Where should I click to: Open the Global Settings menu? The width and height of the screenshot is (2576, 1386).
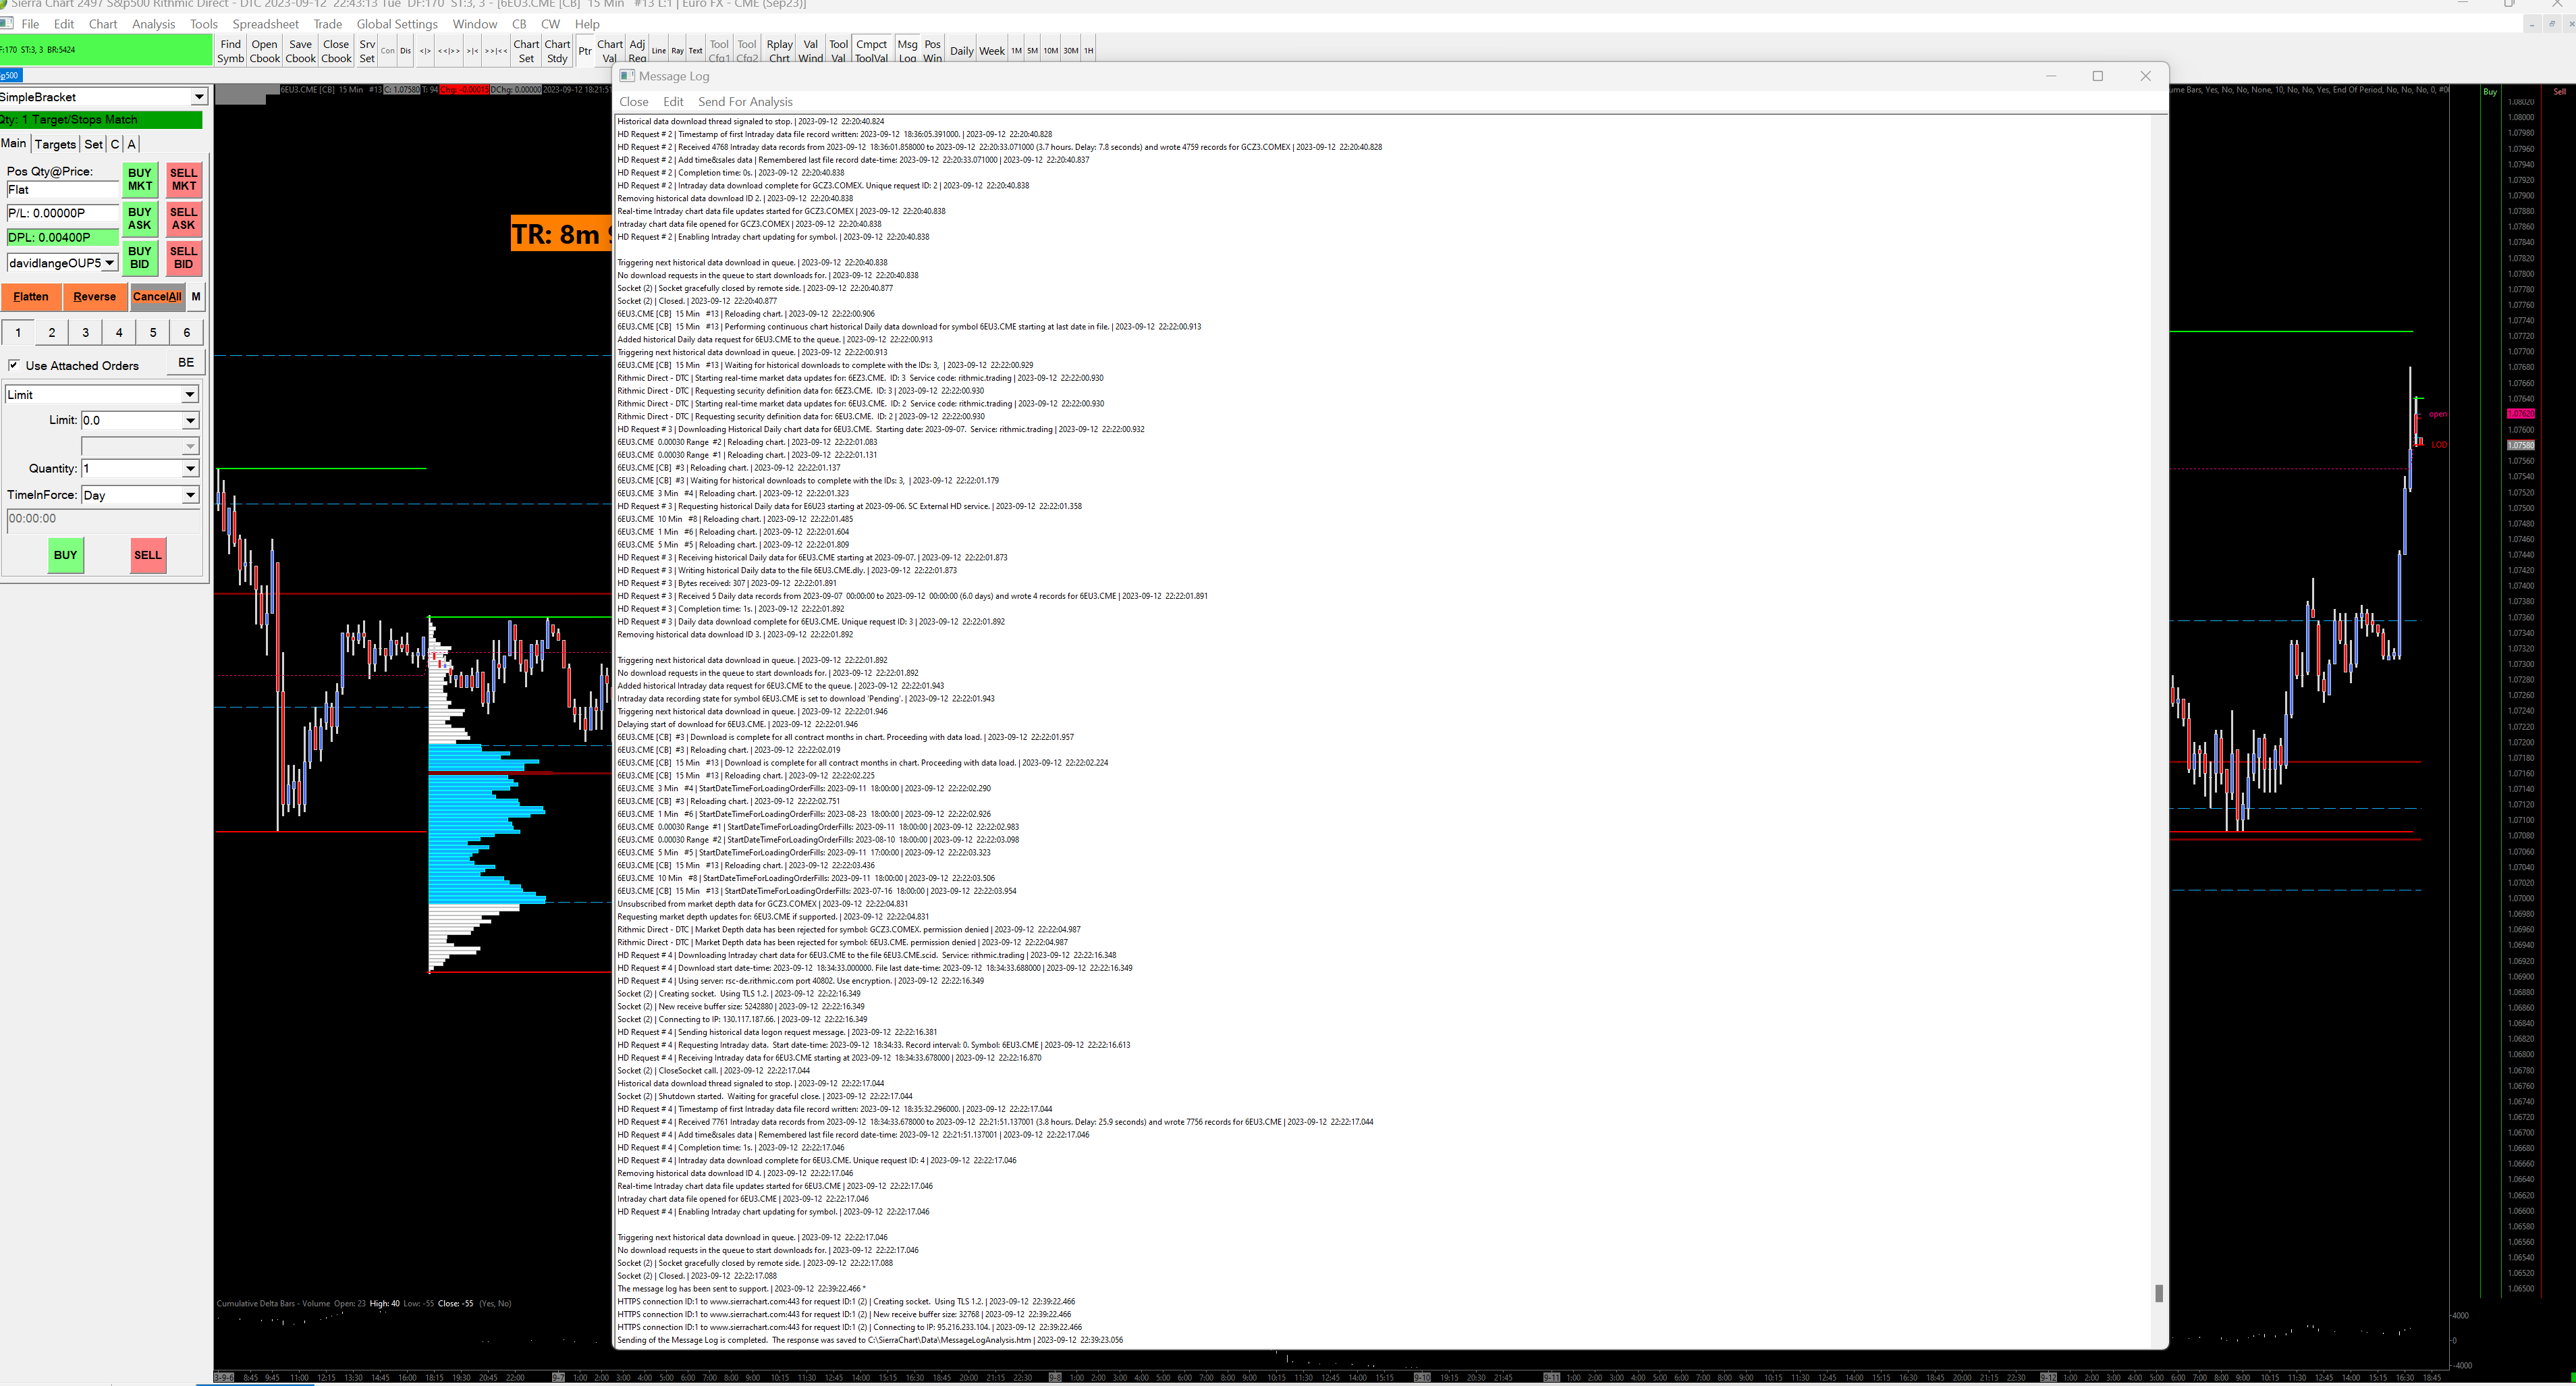point(397,24)
